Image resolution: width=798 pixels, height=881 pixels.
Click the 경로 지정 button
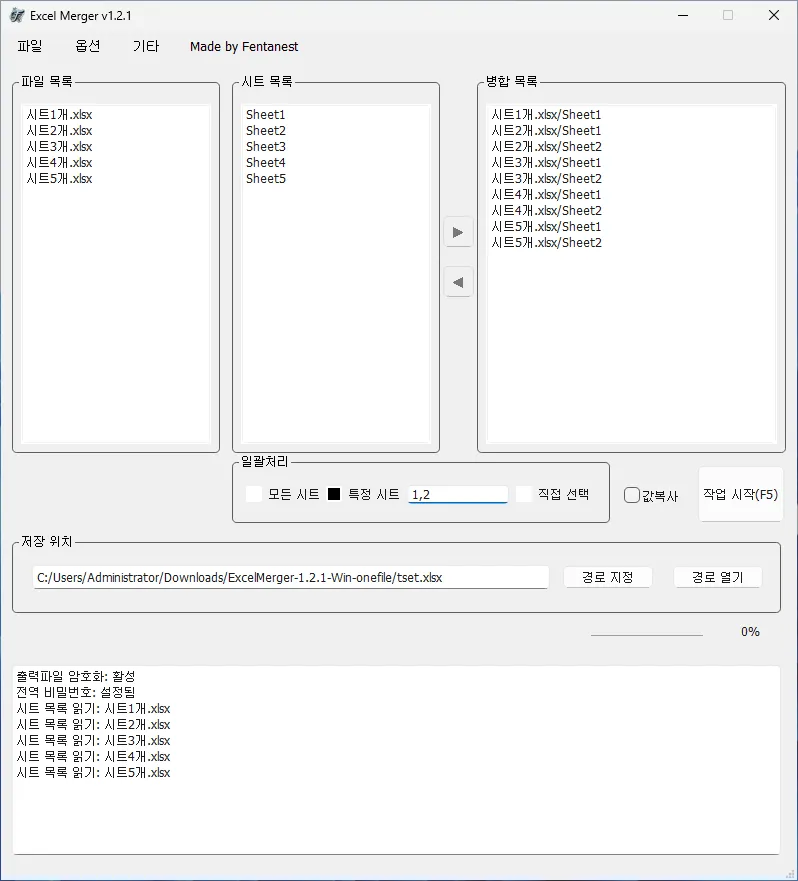pos(607,577)
